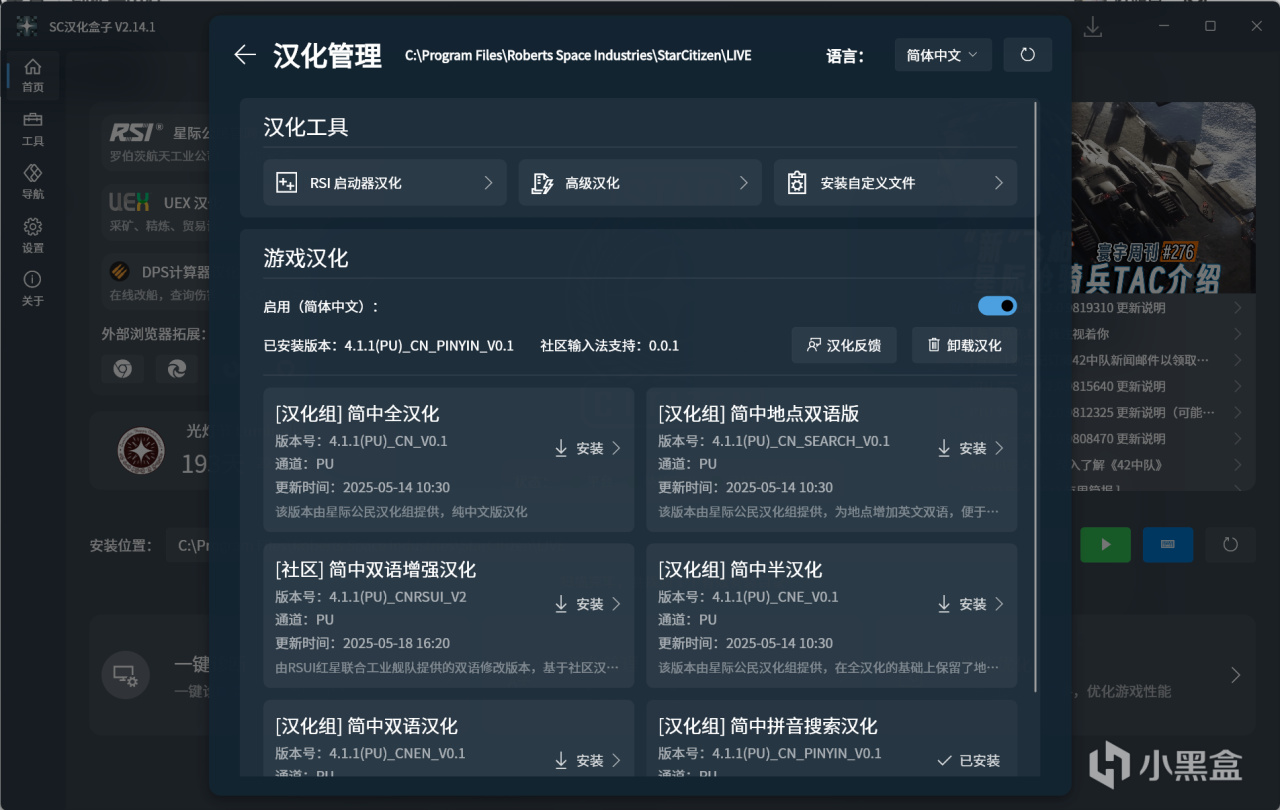Open 设置 in the main window sidebar
The image size is (1280, 810).
pyautogui.click(x=33, y=236)
